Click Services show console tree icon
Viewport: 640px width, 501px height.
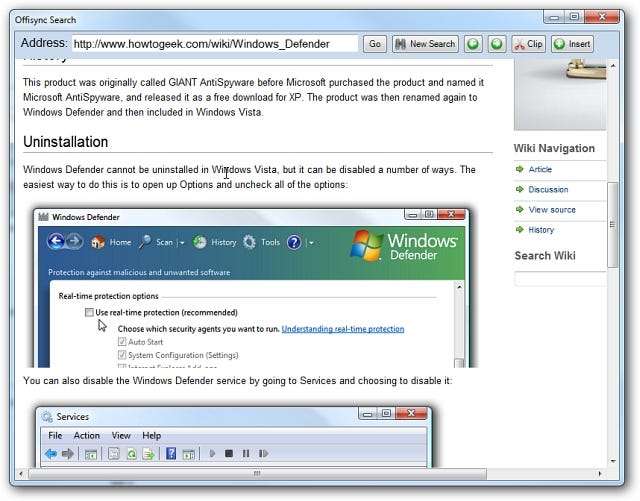point(91,454)
